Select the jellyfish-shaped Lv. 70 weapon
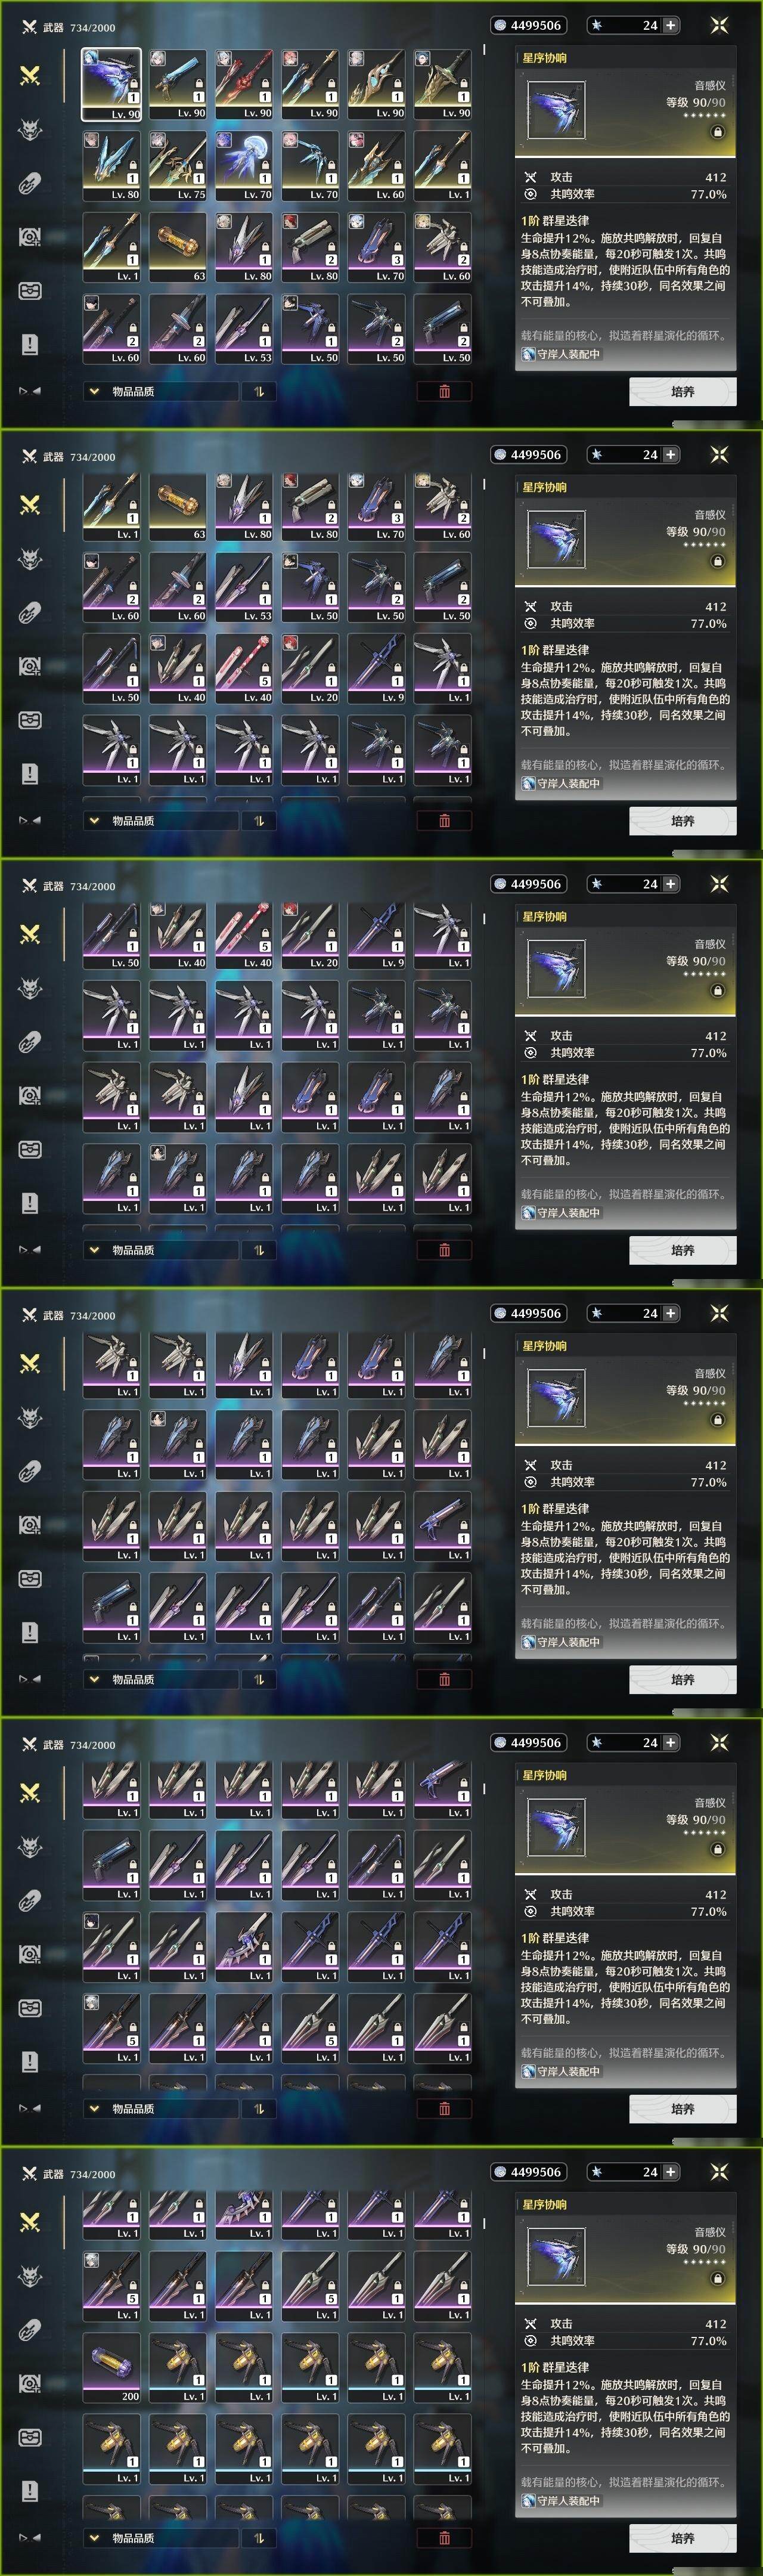Screen dimensions: 763x2576 pos(244,166)
